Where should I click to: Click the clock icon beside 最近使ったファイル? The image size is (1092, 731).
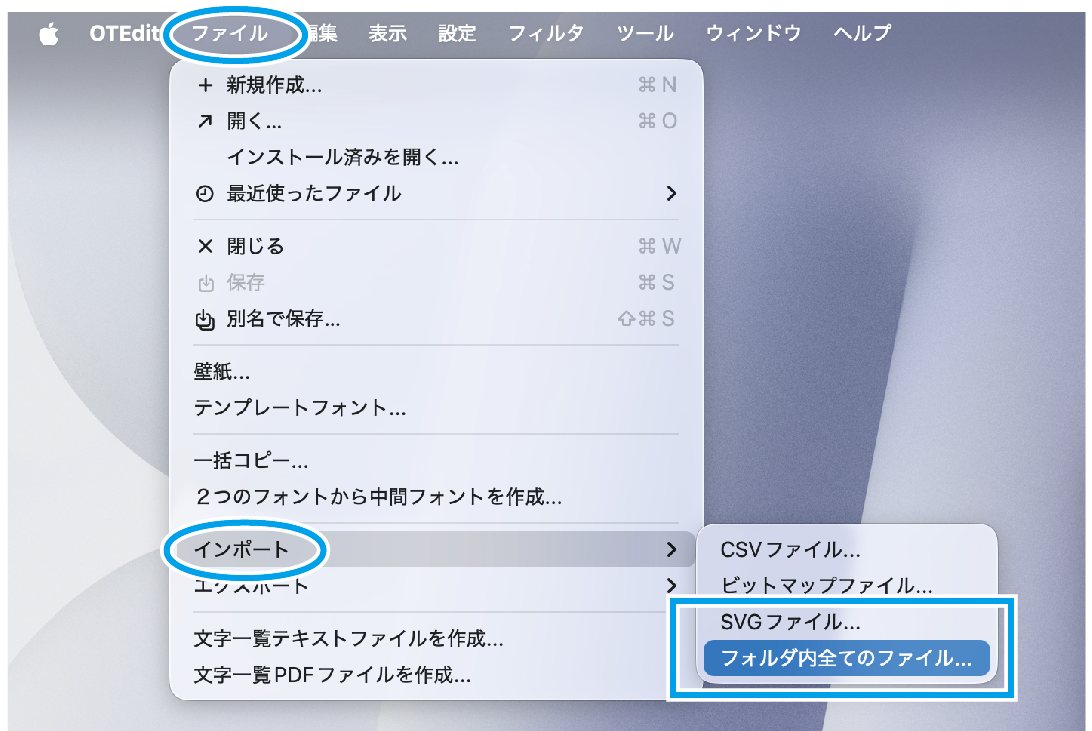point(205,194)
